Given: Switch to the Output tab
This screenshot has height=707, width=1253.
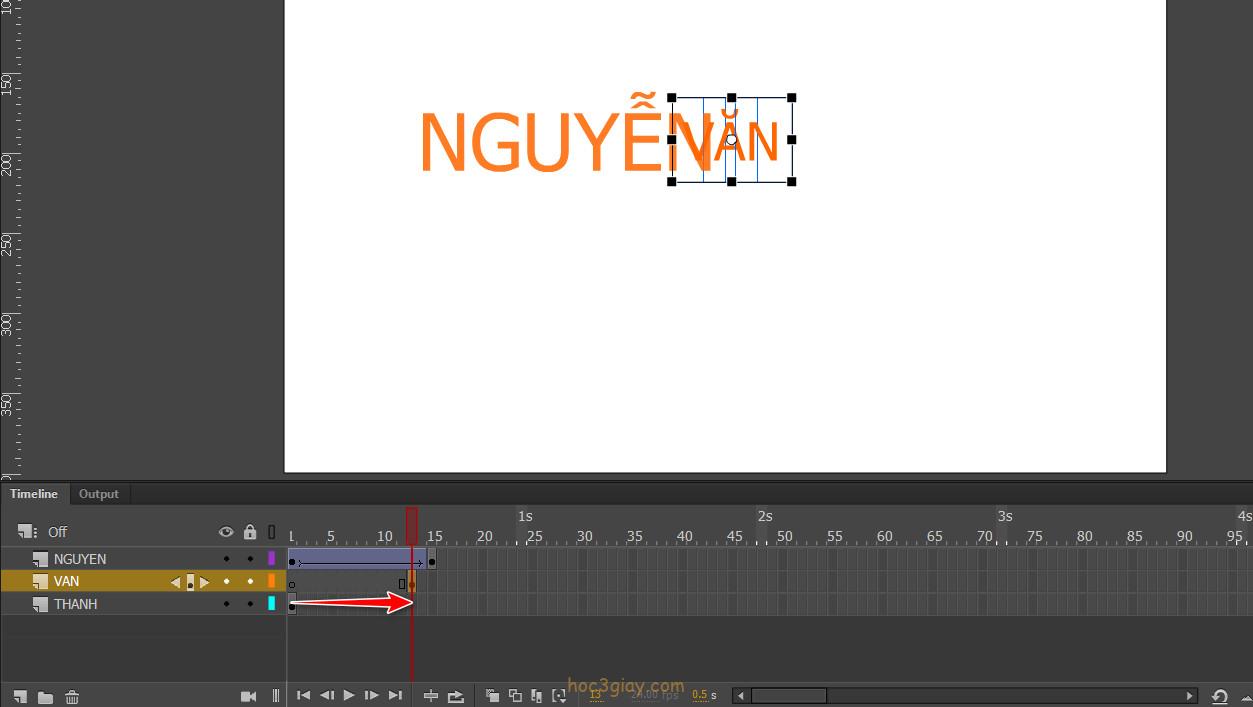Looking at the screenshot, I should coord(99,494).
